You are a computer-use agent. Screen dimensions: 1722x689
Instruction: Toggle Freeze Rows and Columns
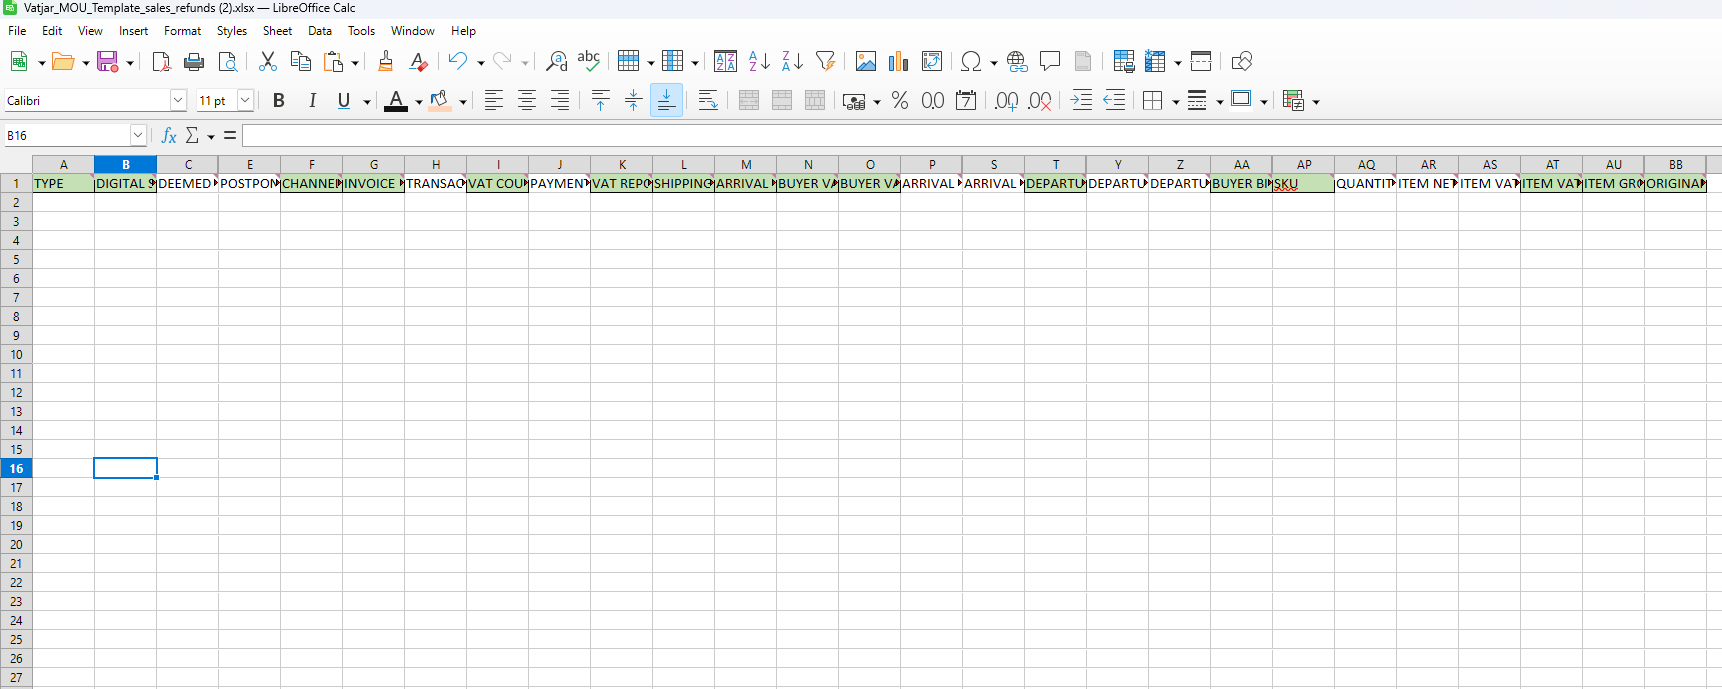[1156, 62]
